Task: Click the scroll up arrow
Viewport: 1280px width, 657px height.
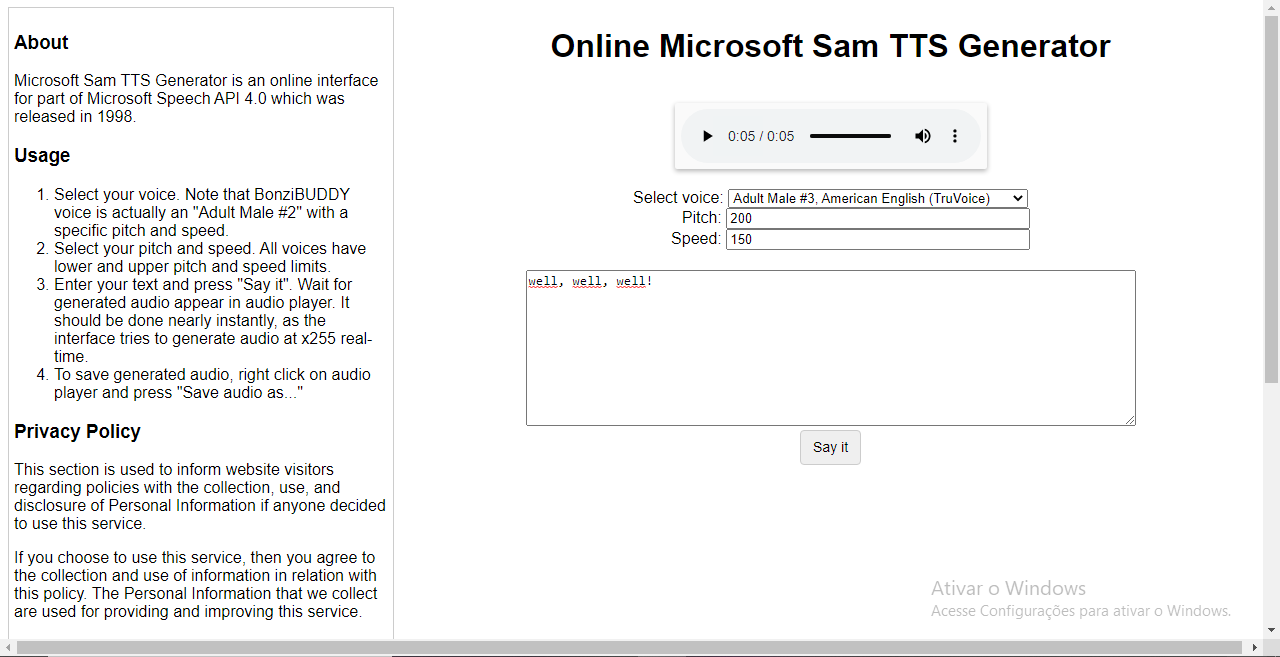Action: click(x=1271, y=8)
